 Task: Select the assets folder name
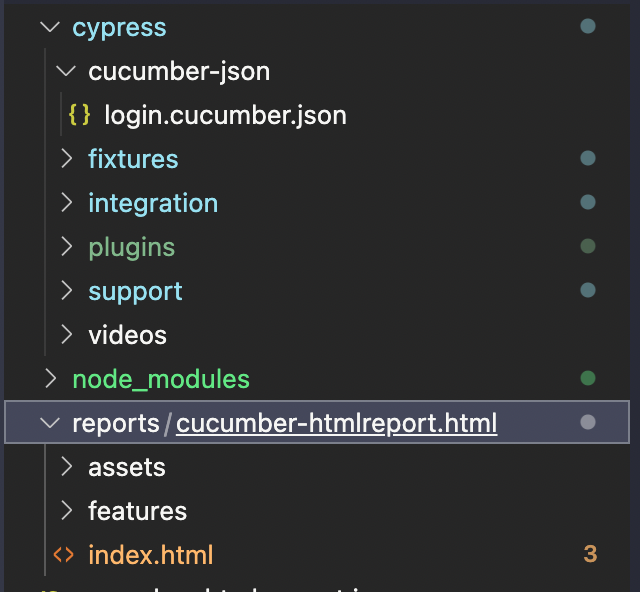point(127,467)
